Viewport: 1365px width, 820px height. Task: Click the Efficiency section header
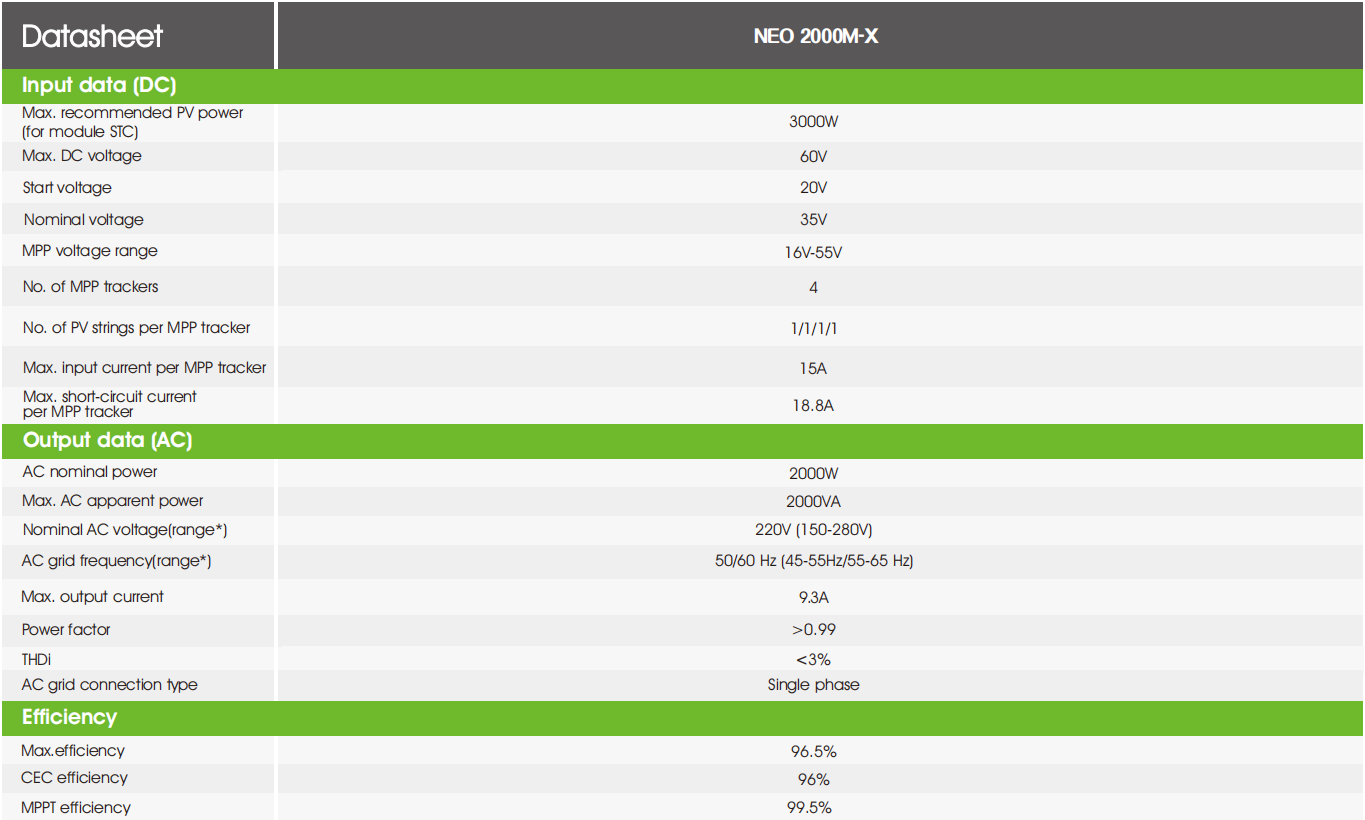pyautogui.click(x=682, y=718)
